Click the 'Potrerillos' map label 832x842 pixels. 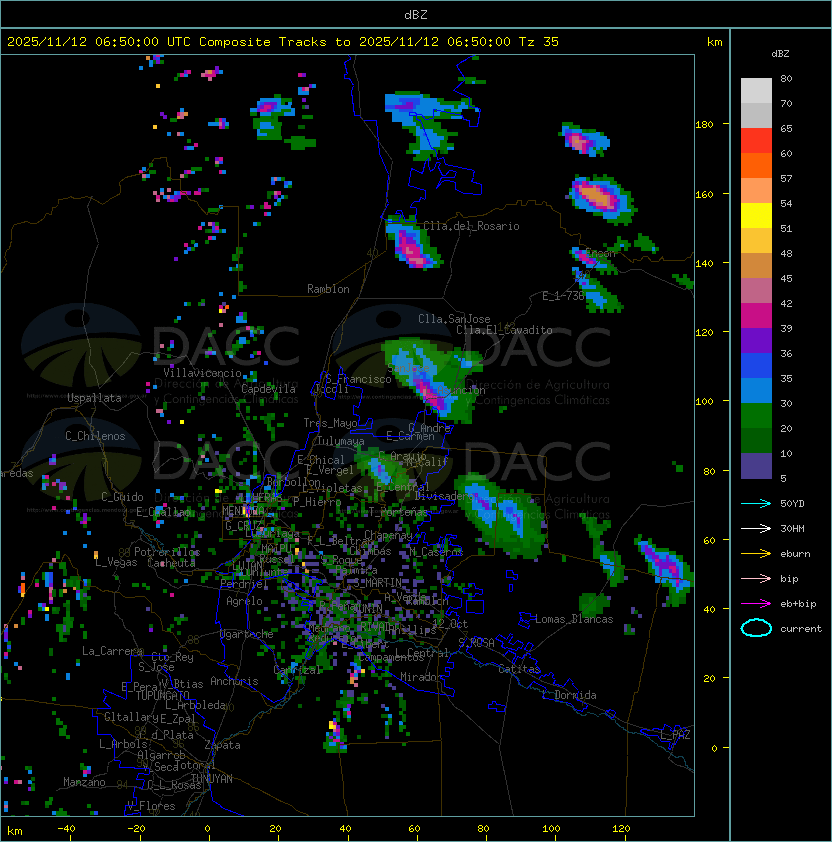[167, 551]
